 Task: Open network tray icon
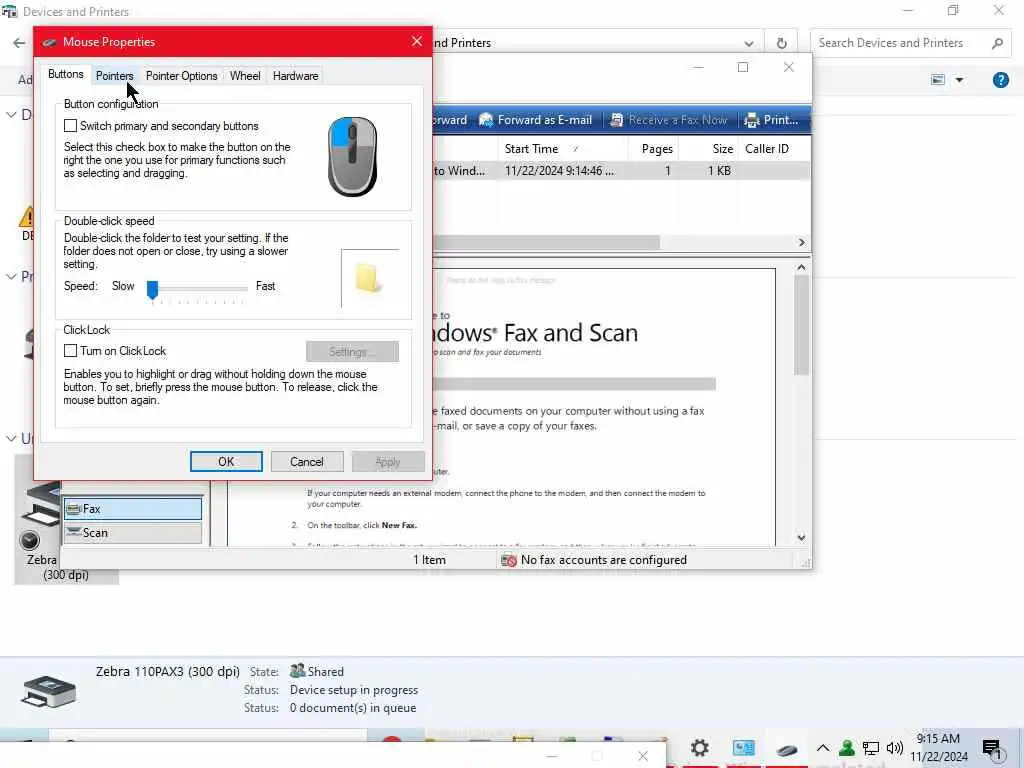click(871, 748)
